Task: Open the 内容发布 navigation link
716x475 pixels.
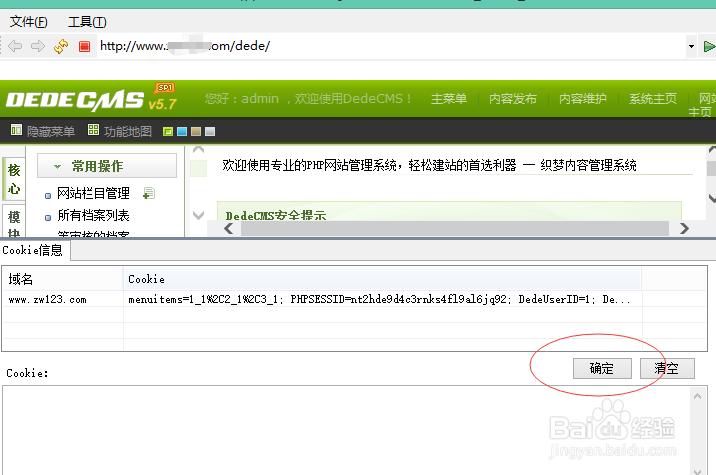Action: pos(513,99)
